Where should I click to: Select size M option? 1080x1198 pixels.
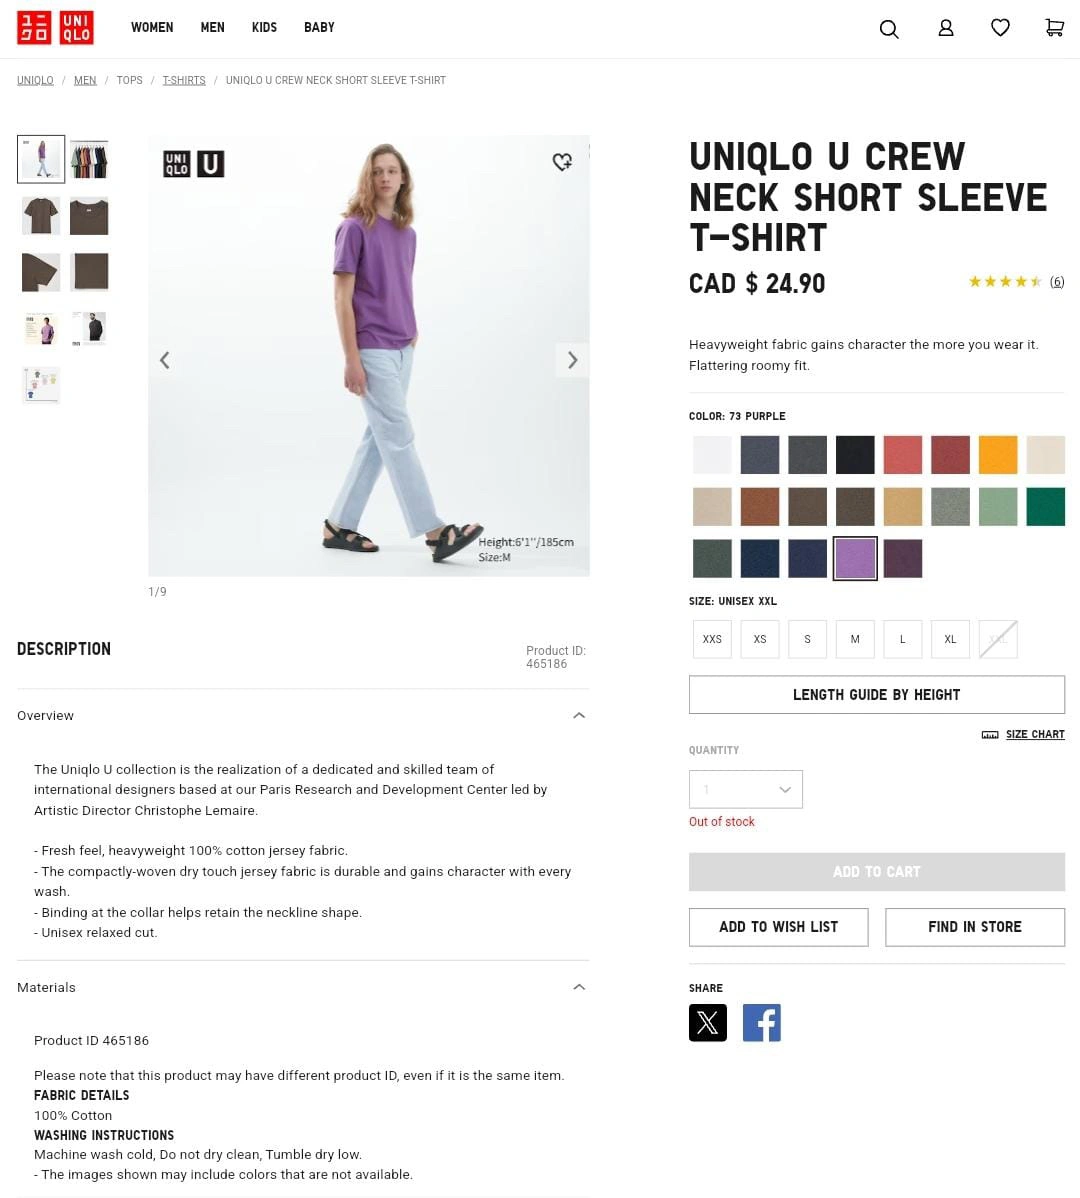point(855,639)
